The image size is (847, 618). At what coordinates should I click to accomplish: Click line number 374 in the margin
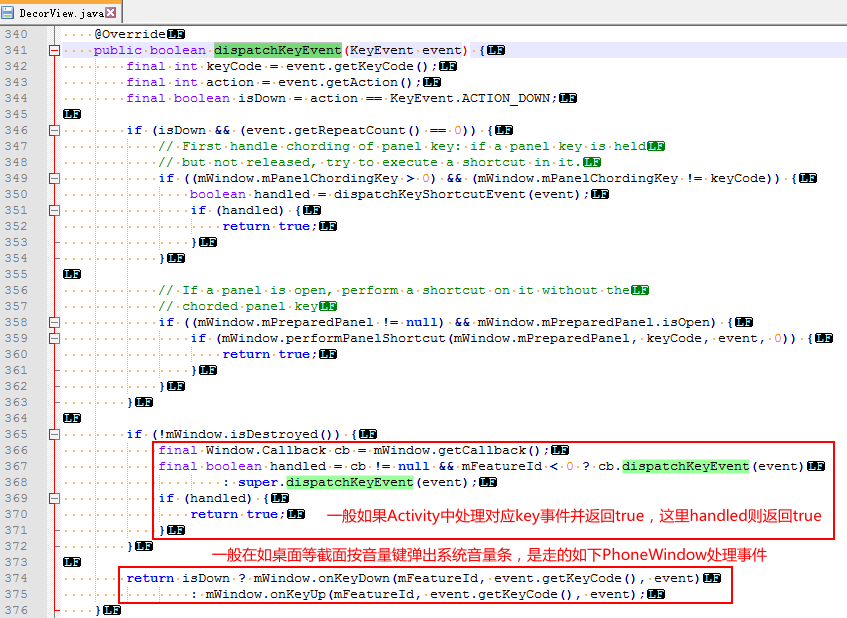point(16,578)
